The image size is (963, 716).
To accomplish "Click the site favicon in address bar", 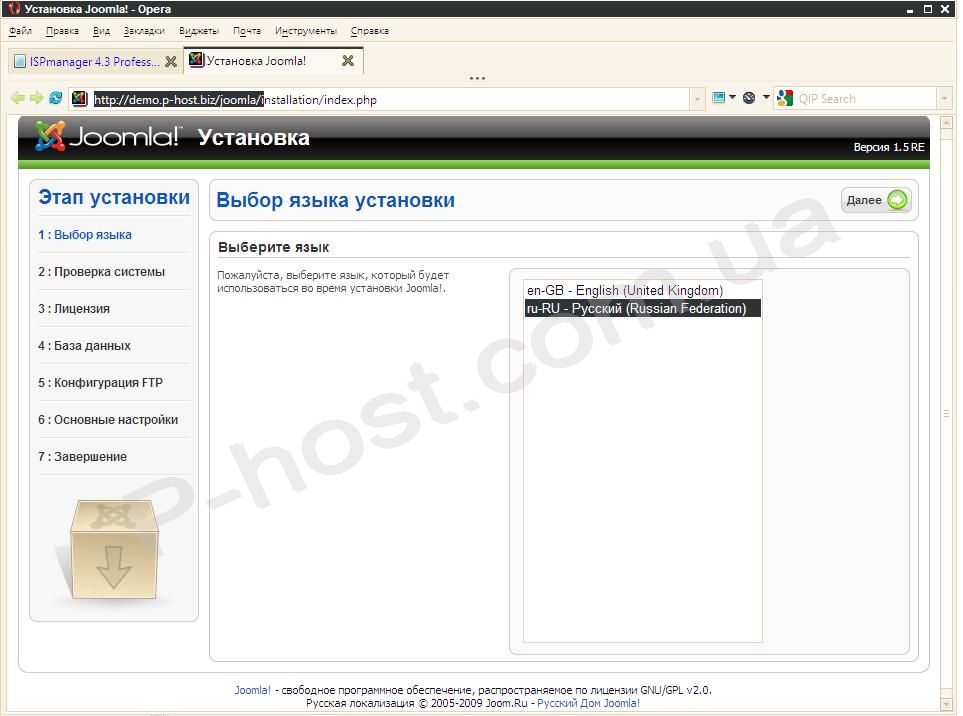I will pyautogui.click(x=80, y=98).
